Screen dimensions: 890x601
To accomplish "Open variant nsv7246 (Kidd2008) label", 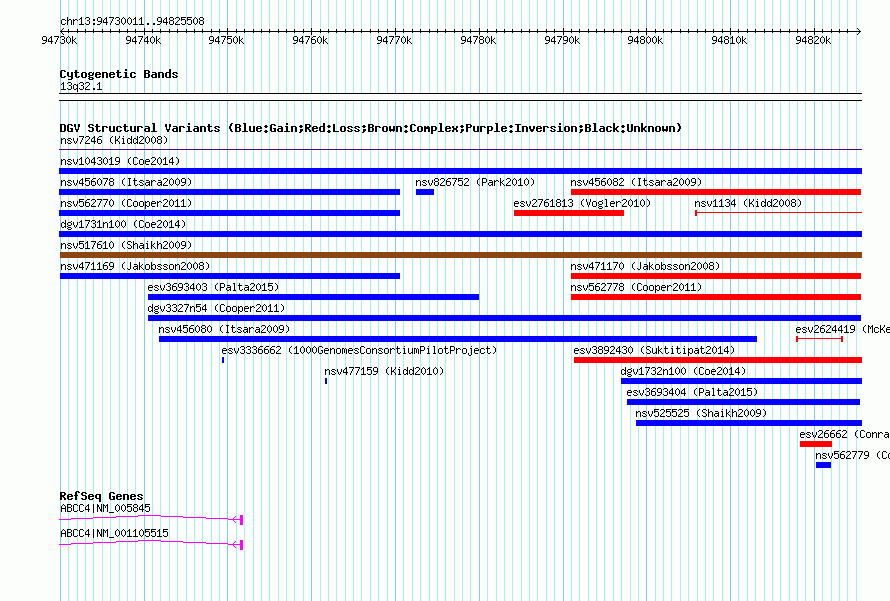I will (x=114, y=140).
